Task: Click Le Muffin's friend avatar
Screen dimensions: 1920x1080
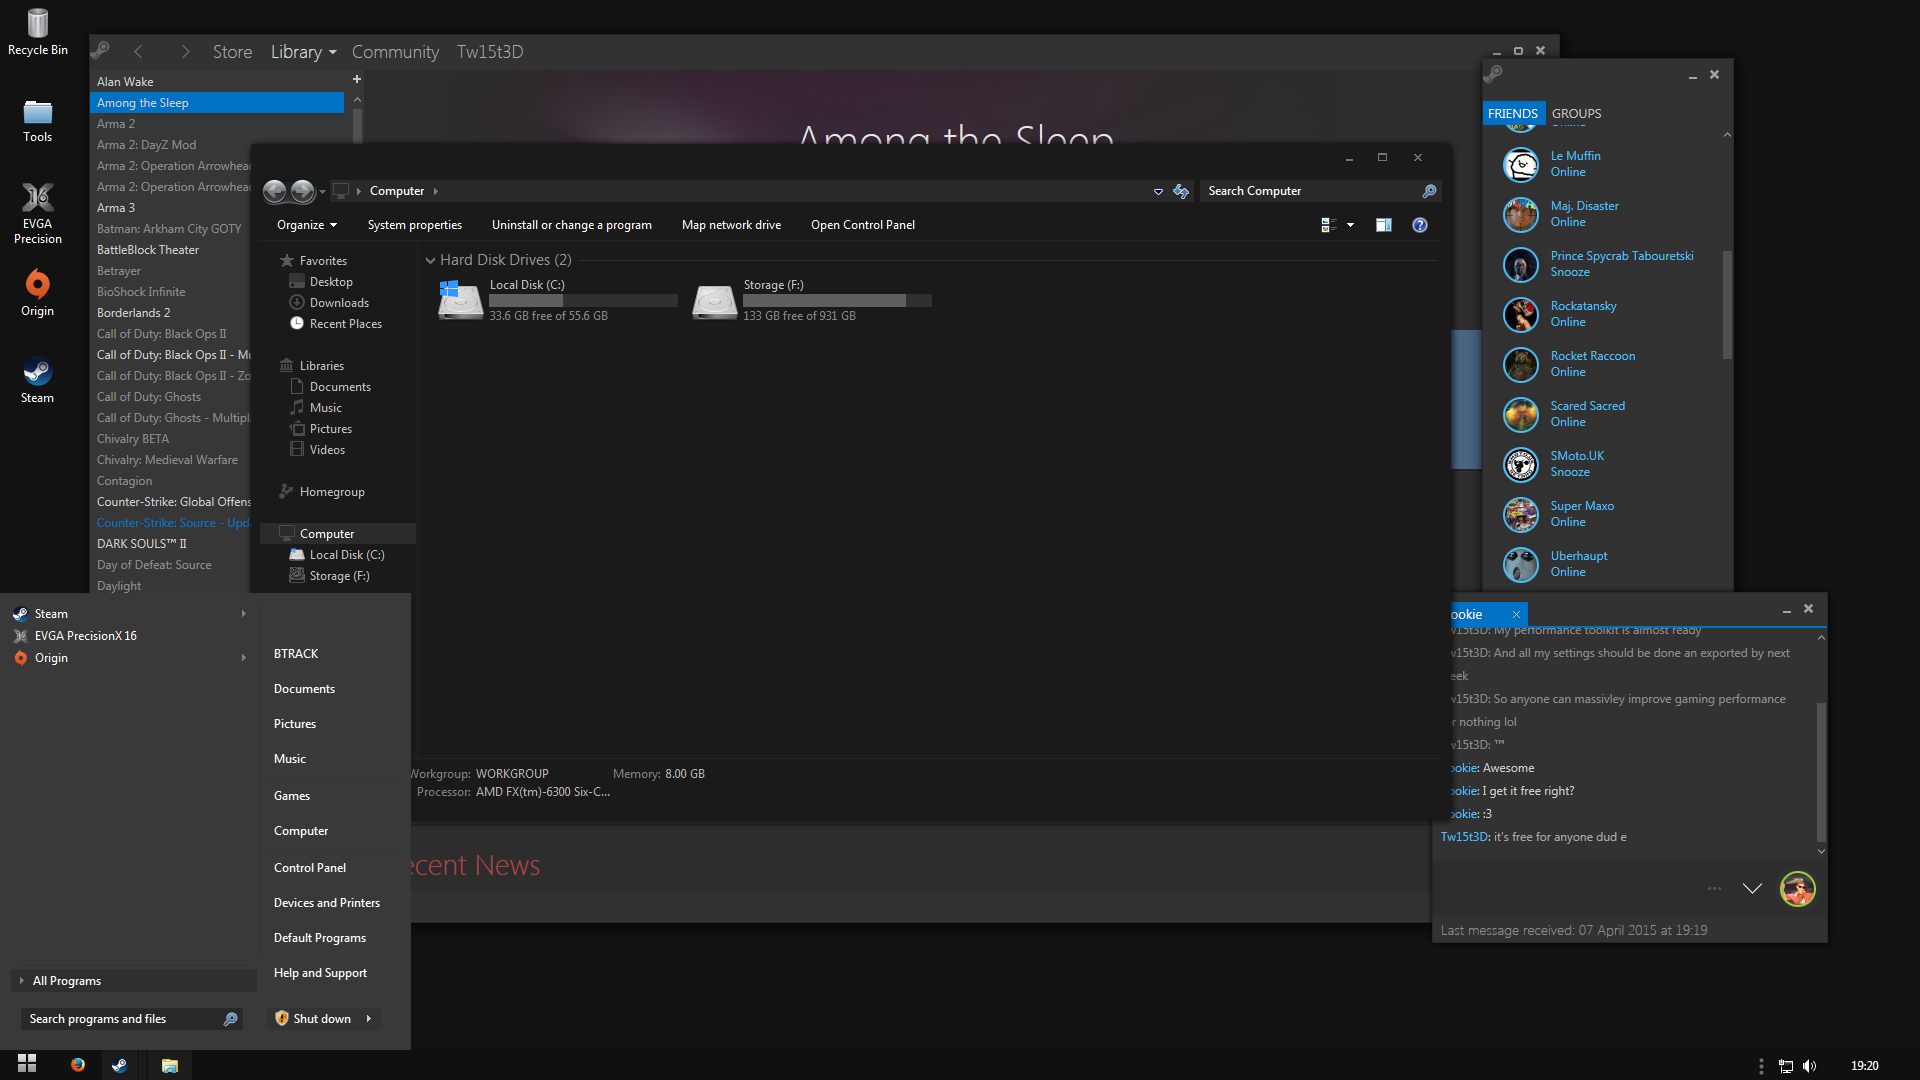Action: (1521, 165)
